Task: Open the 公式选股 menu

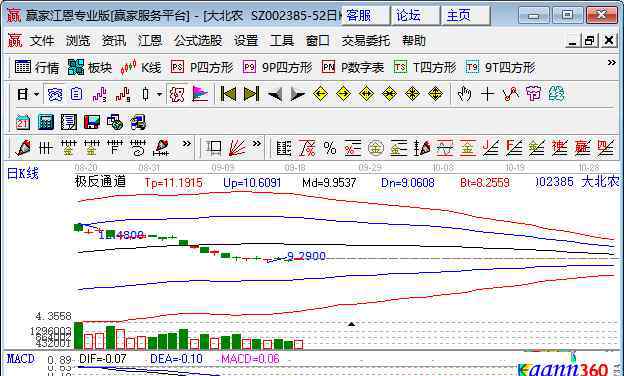Action: [198, 41]
